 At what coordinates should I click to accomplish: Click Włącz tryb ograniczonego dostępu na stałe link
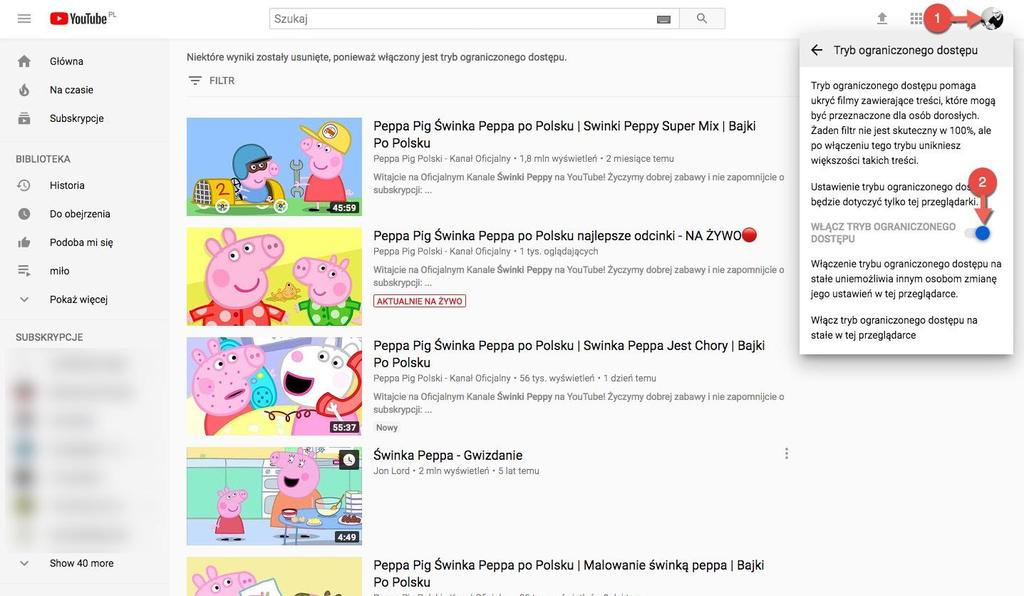(x=894, y=328)
